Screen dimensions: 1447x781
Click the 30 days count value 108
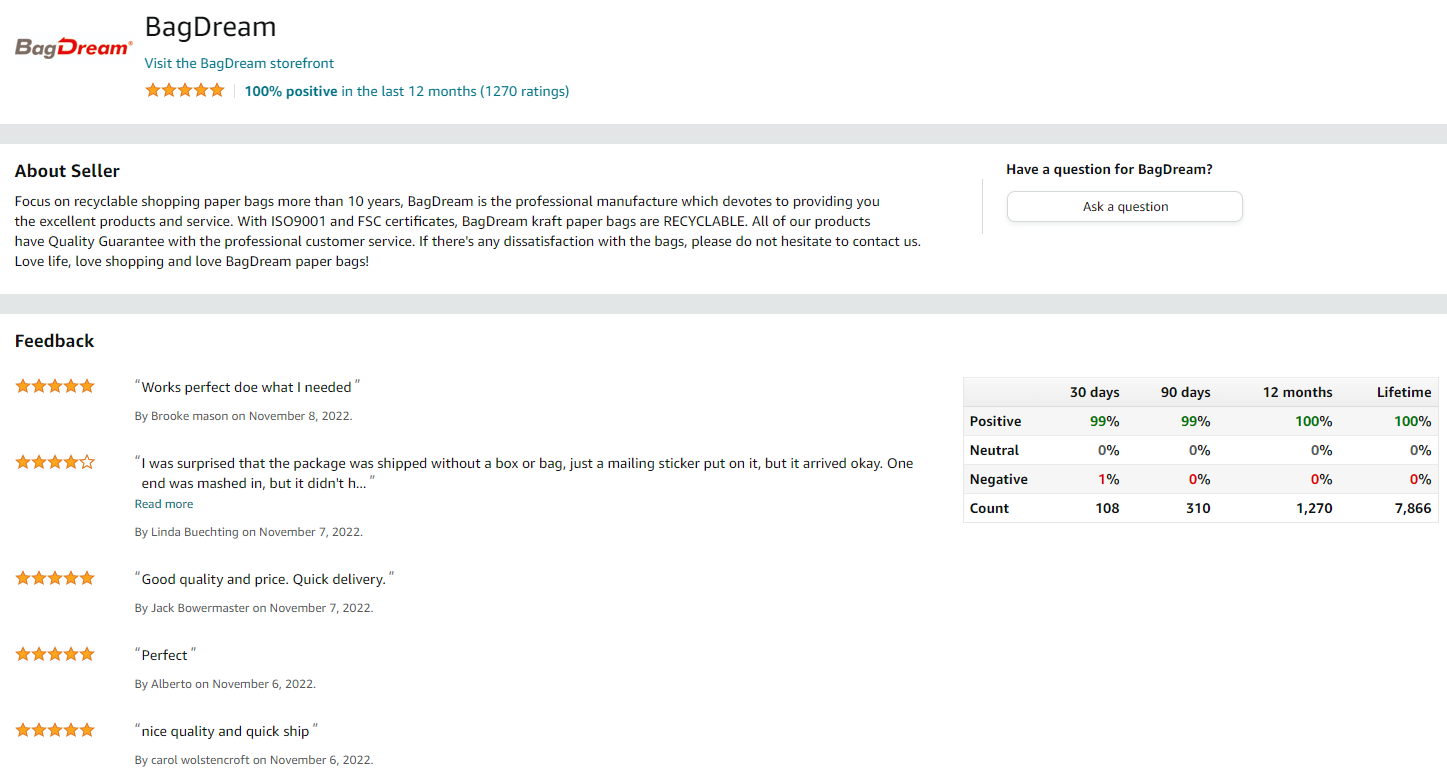pos(1106,508)
